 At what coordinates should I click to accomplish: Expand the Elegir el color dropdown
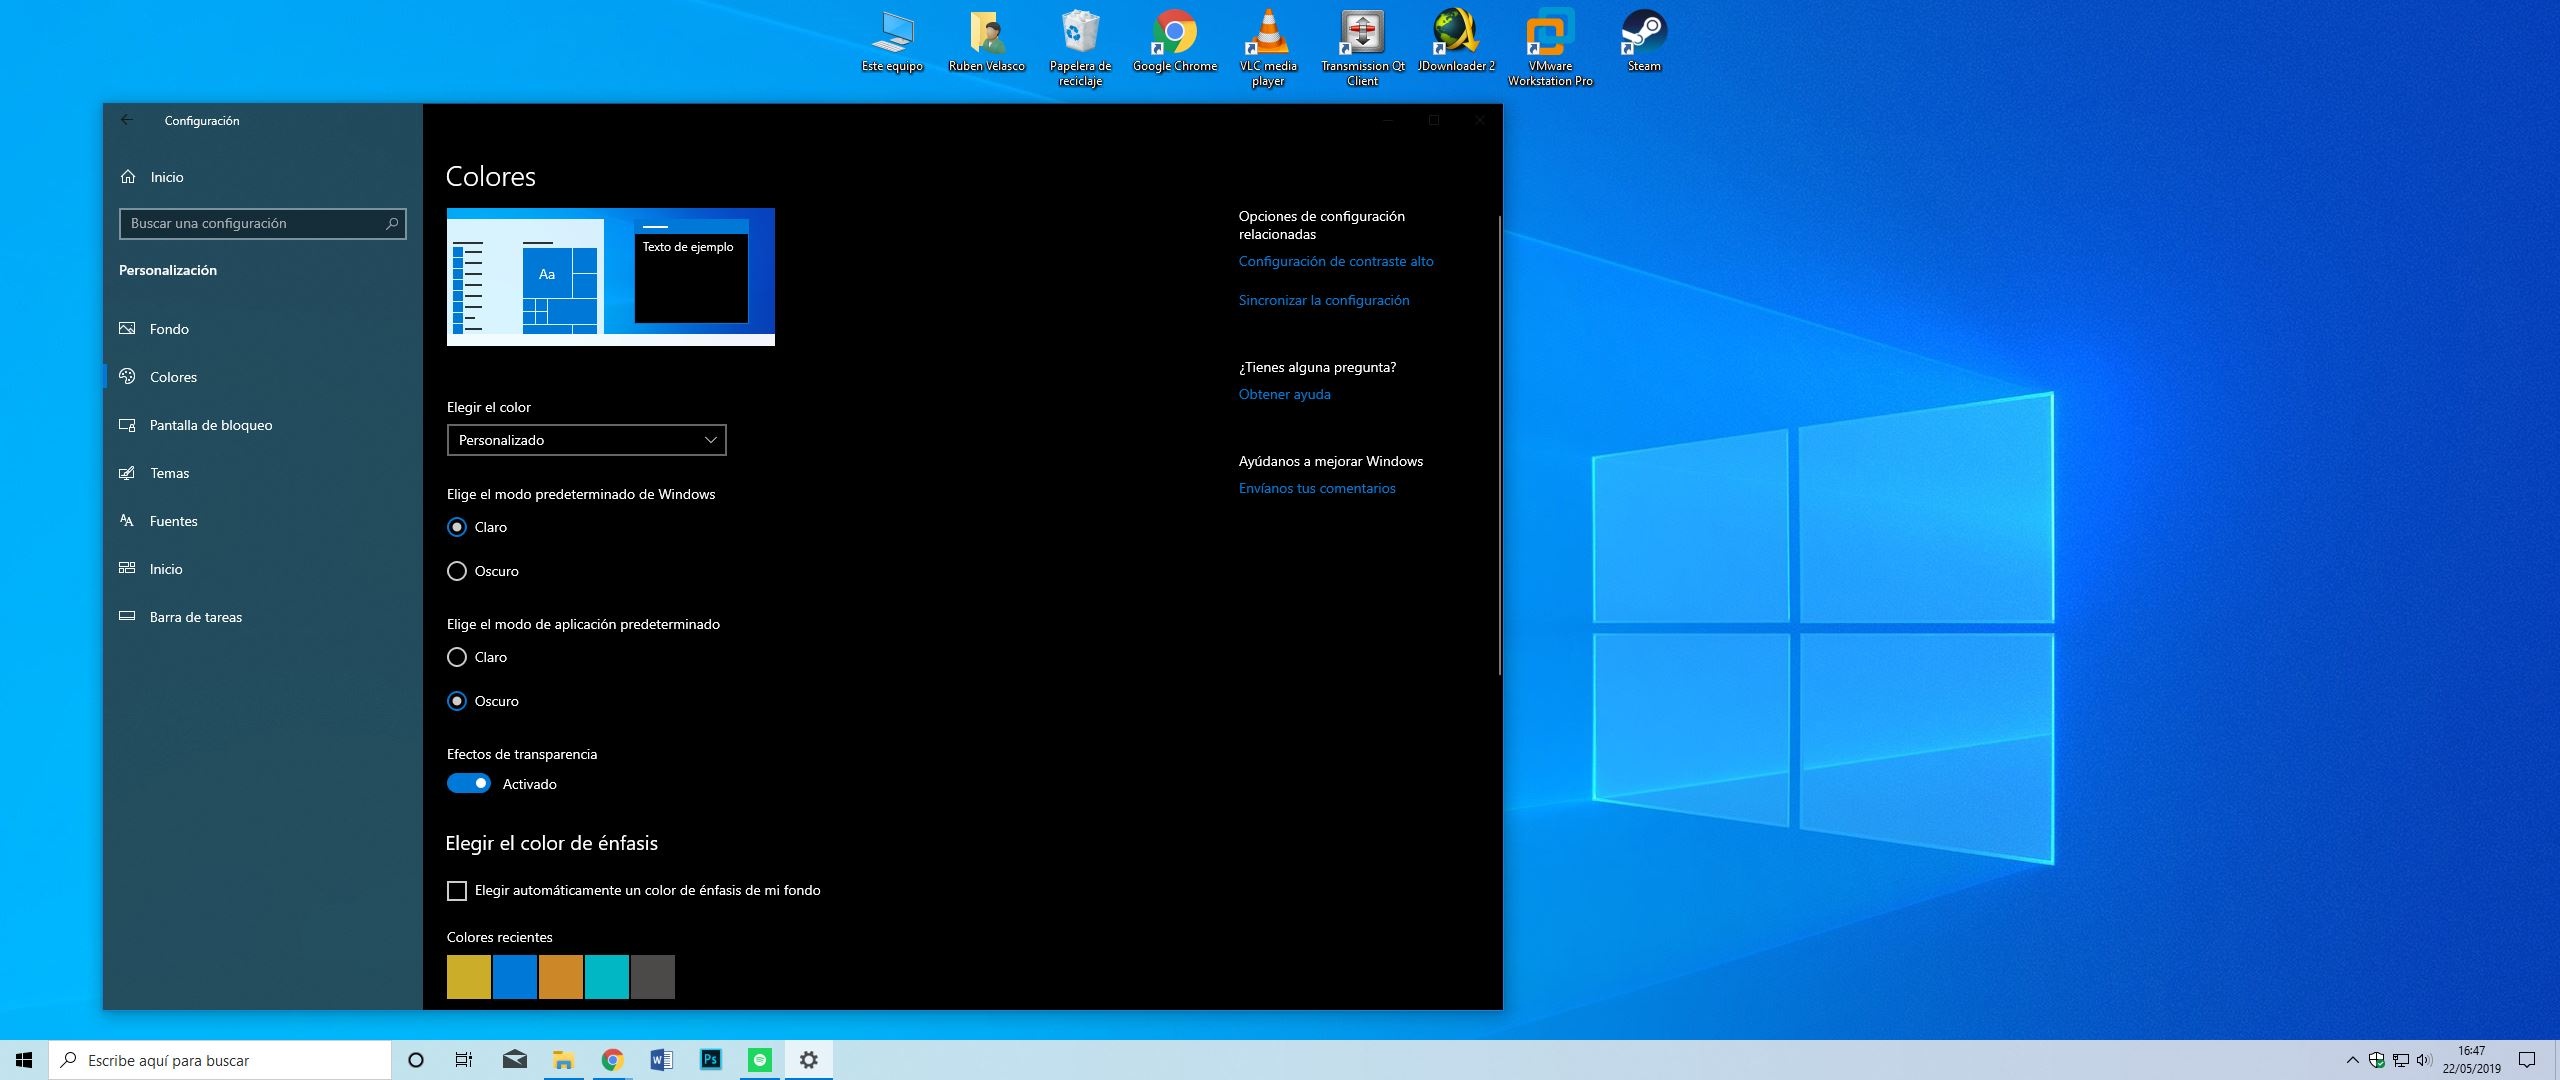pyautogui.click(x=586, y=440)
